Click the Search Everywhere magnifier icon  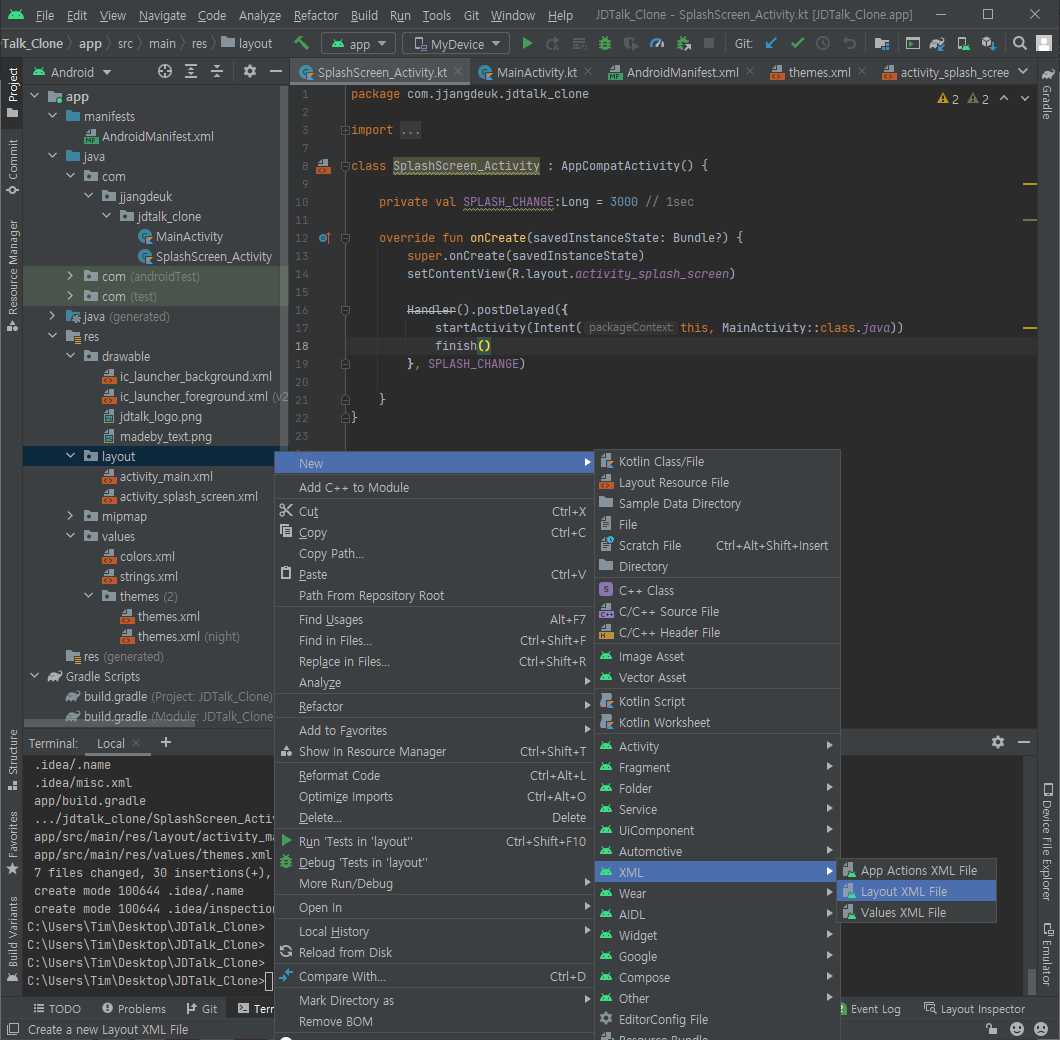pyautogui.click(x=1019, y=43)
